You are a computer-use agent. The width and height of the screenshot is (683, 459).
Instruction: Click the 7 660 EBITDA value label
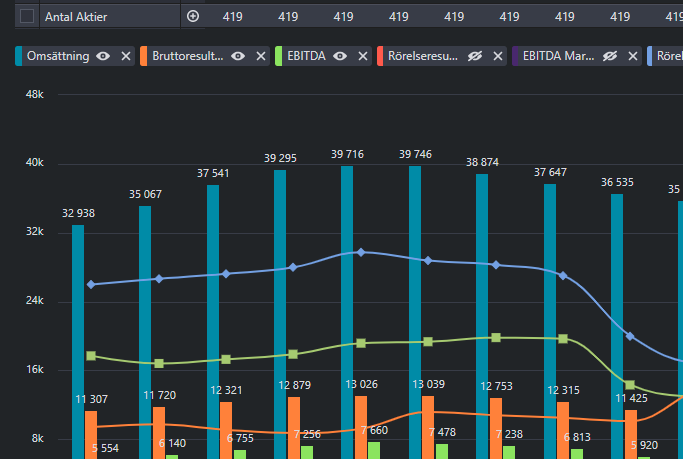point(374,430)
